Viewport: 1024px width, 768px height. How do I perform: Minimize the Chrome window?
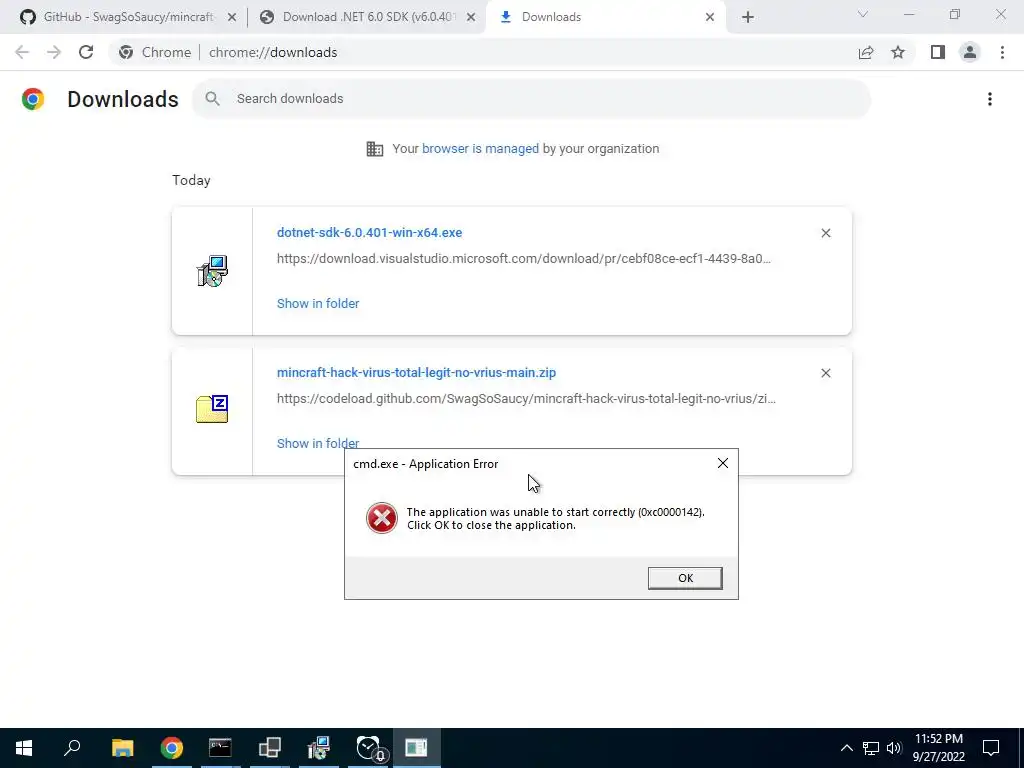[x=908, y=14]
